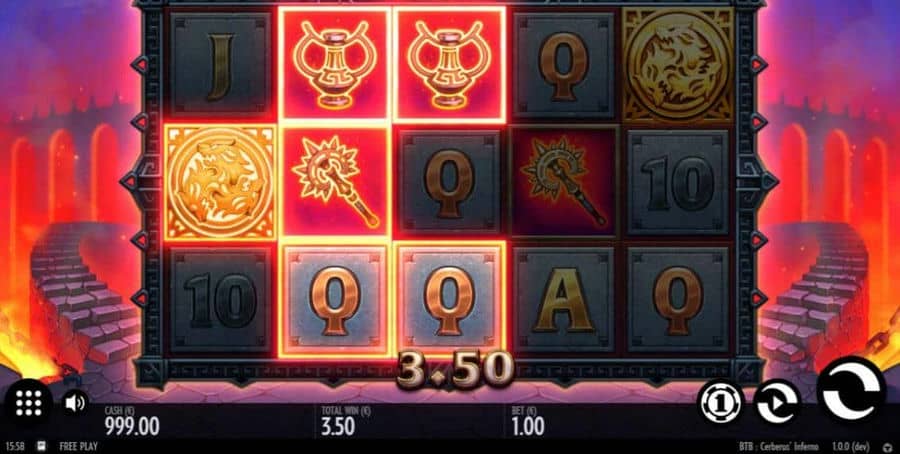Start autoplay with the autoplay button
Screen dimensions: 900x454
point(777,403)
